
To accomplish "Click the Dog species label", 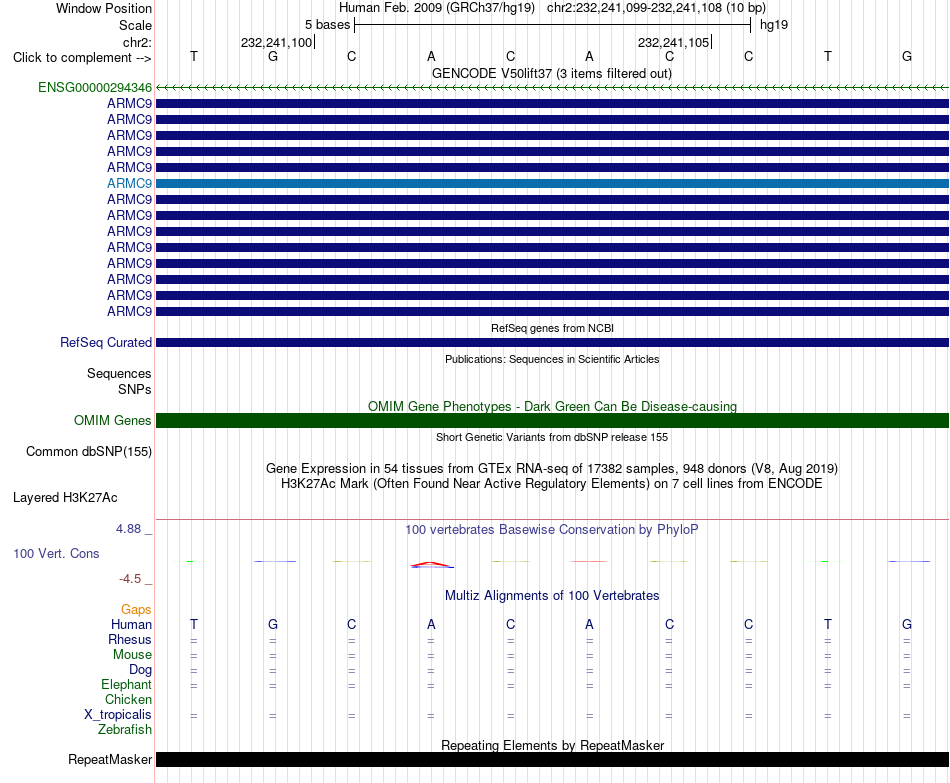I will [141, 670].
